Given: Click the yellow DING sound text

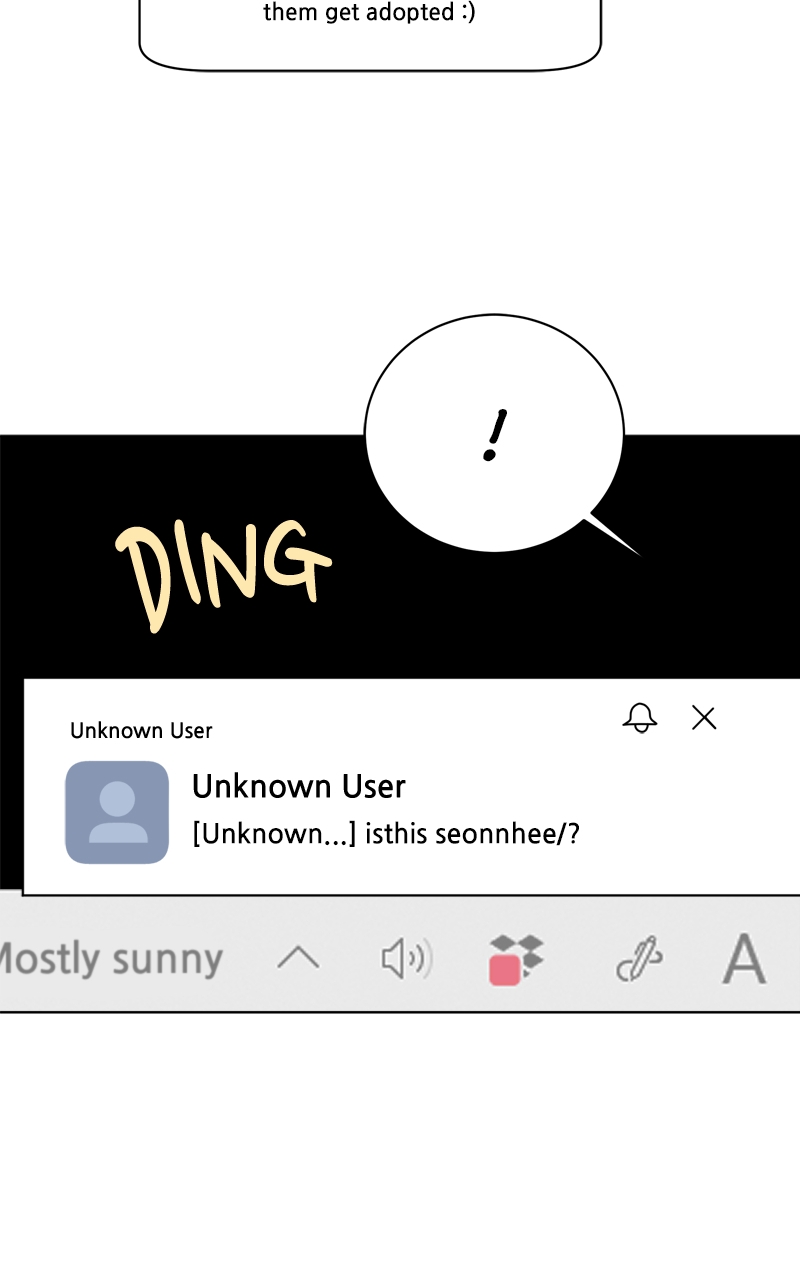Looking at the screenshot, I should pyautogui.click(x=222, y=573).
